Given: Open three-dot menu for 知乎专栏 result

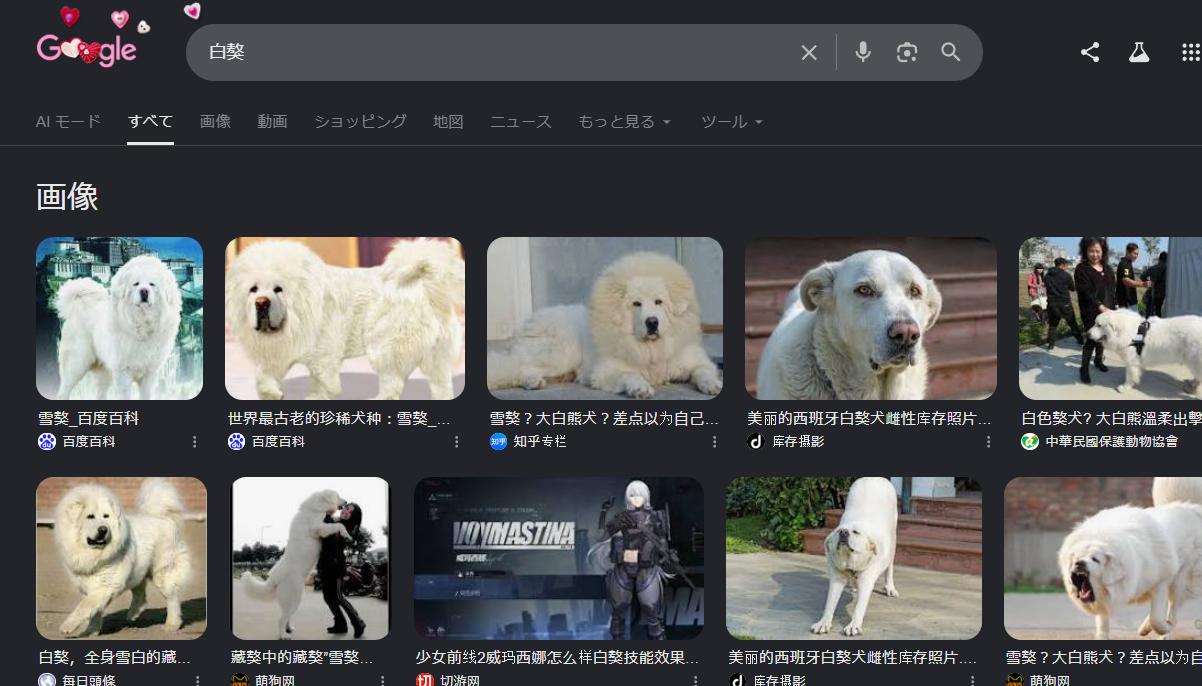Looking at the screenshot, I should 714,442.
